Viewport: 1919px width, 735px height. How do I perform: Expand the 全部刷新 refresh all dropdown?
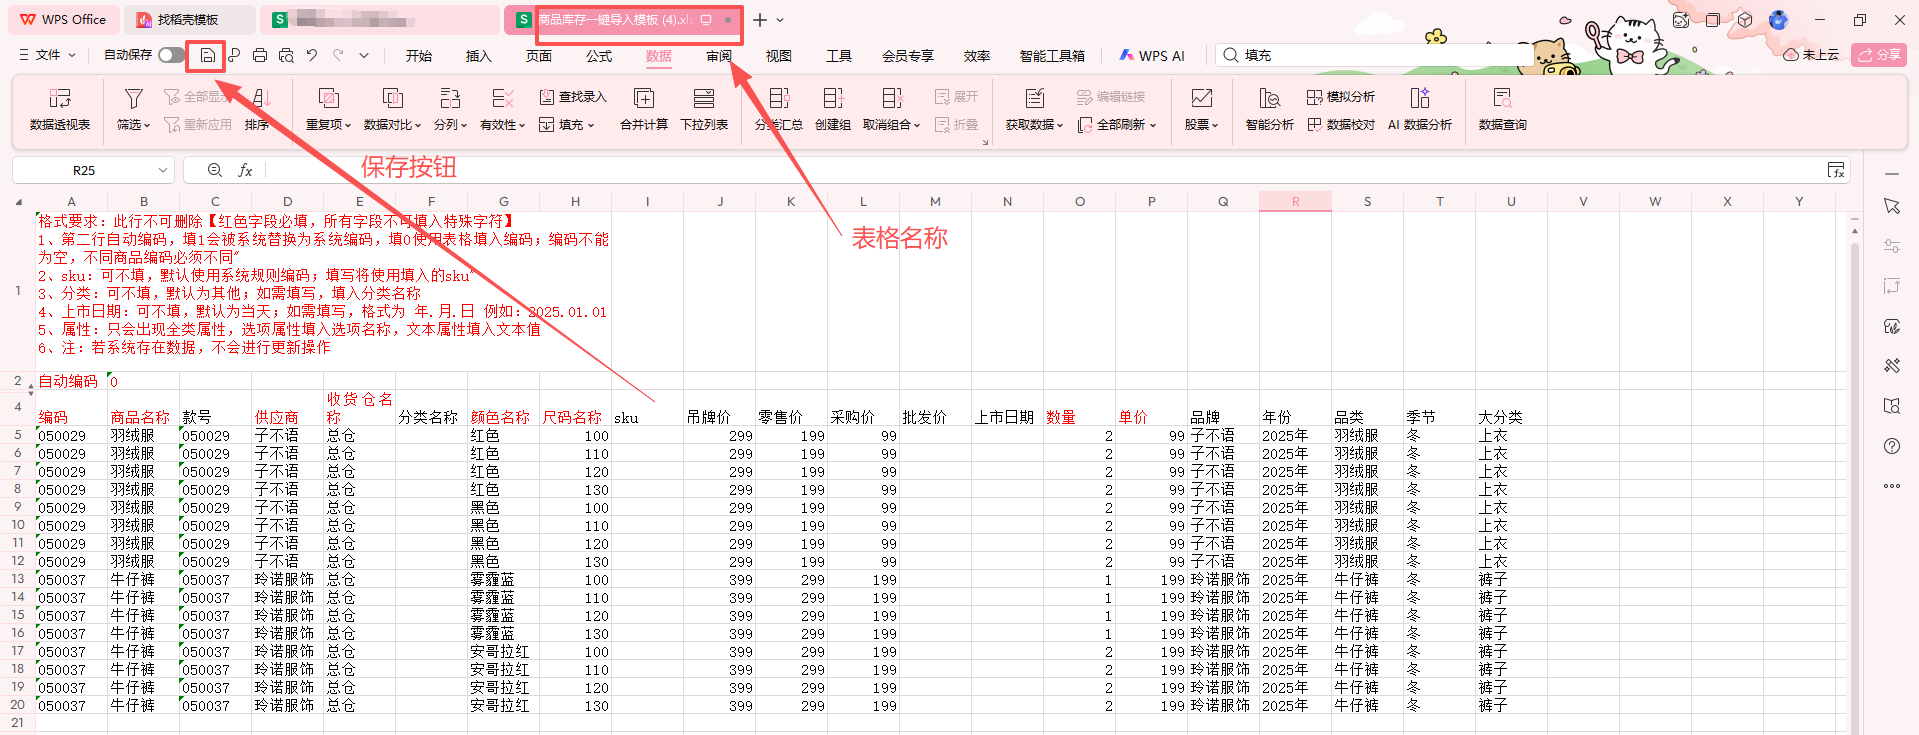[1153, 126]
